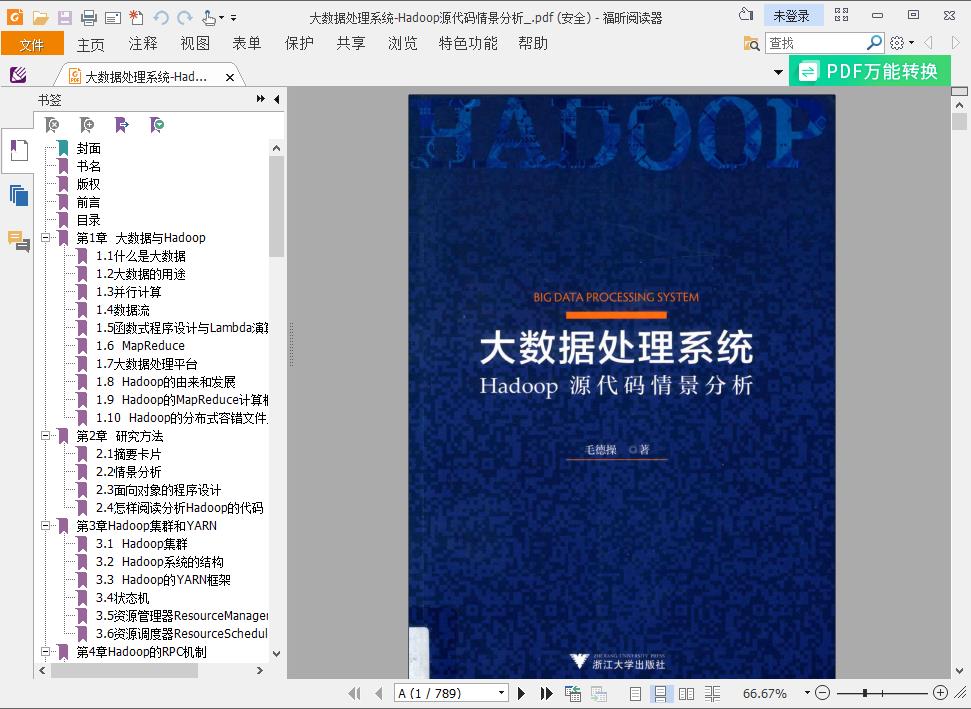Click the skin/appearance icon left of login
Image resolution: width=971 pixels, height=709 pixels.
pos(746,14)
